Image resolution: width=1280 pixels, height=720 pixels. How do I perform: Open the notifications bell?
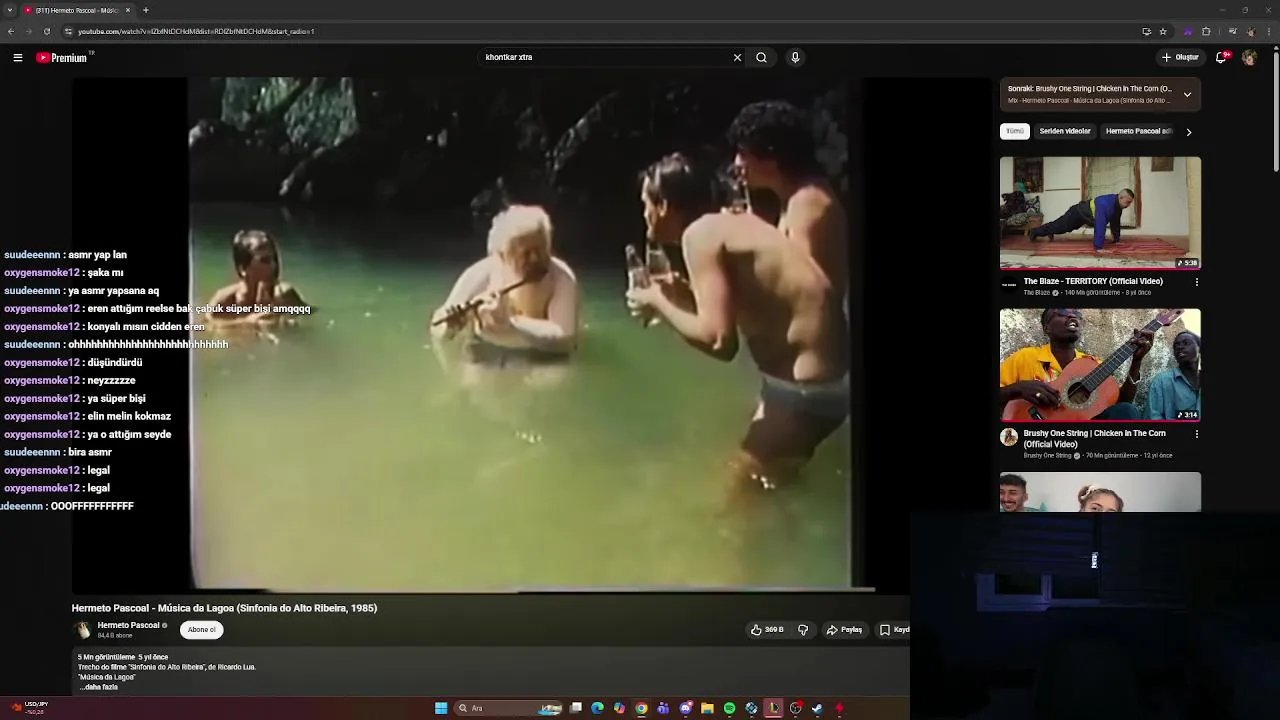1221,57
